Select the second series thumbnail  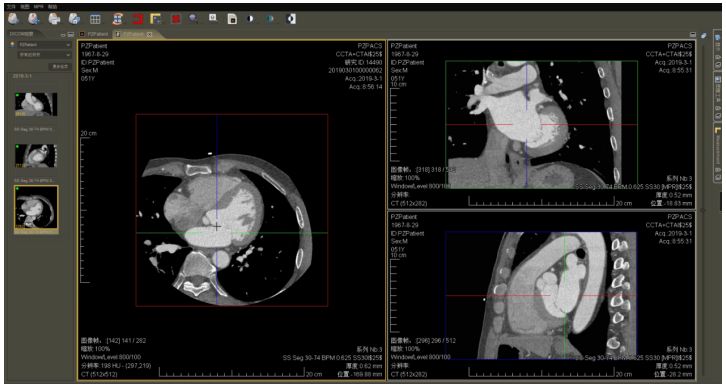(36, 156)
